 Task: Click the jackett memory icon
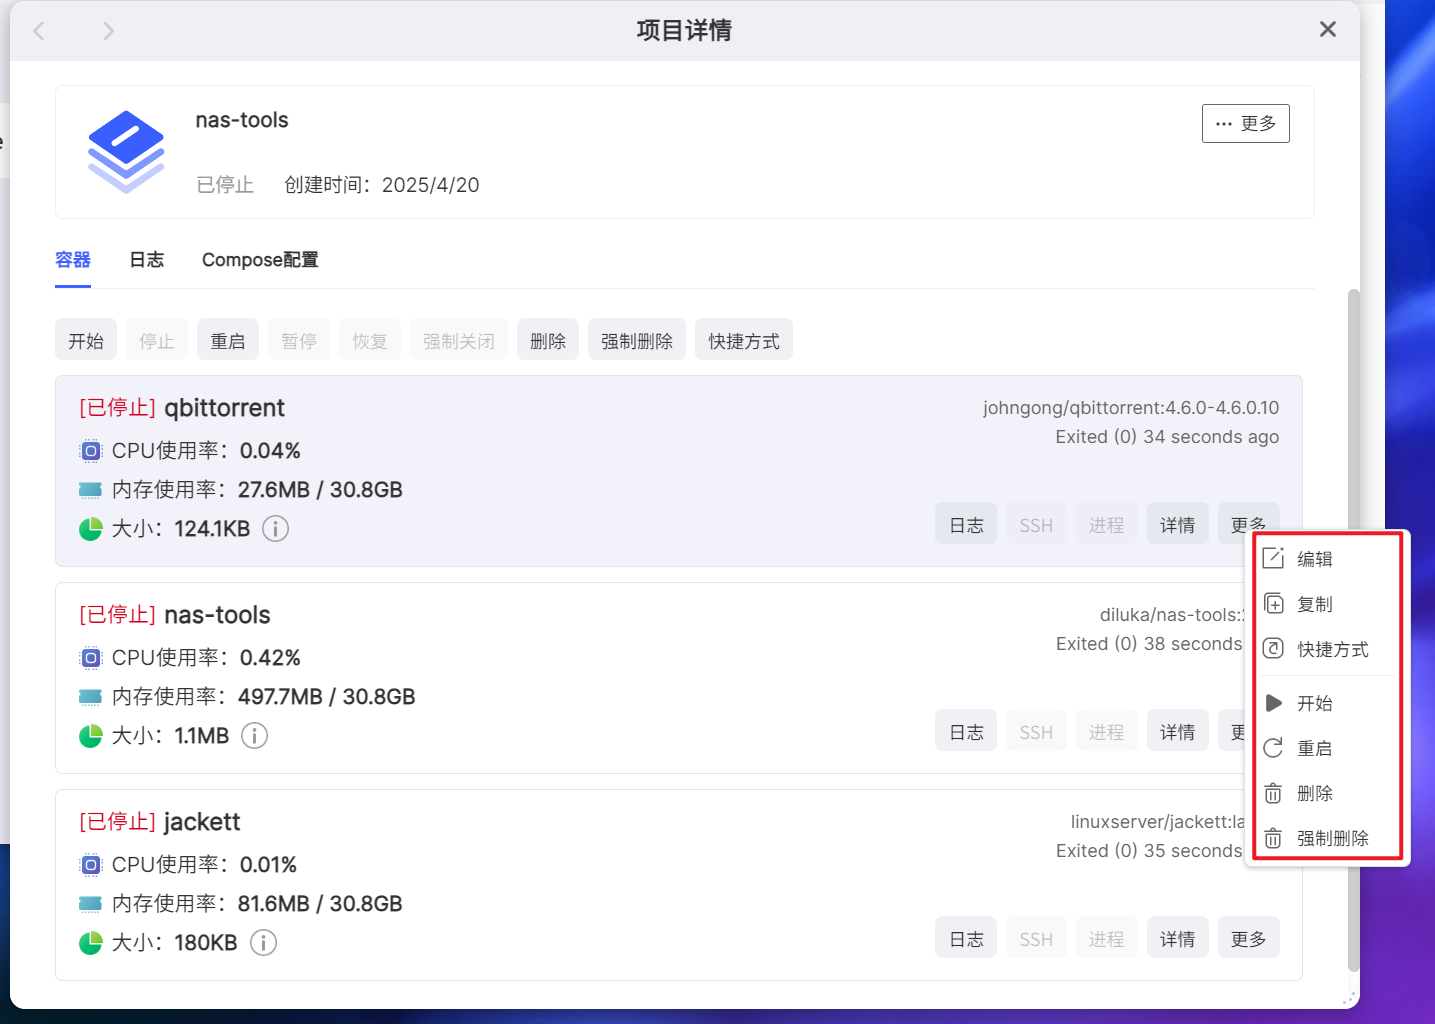[x=91, y=904]
